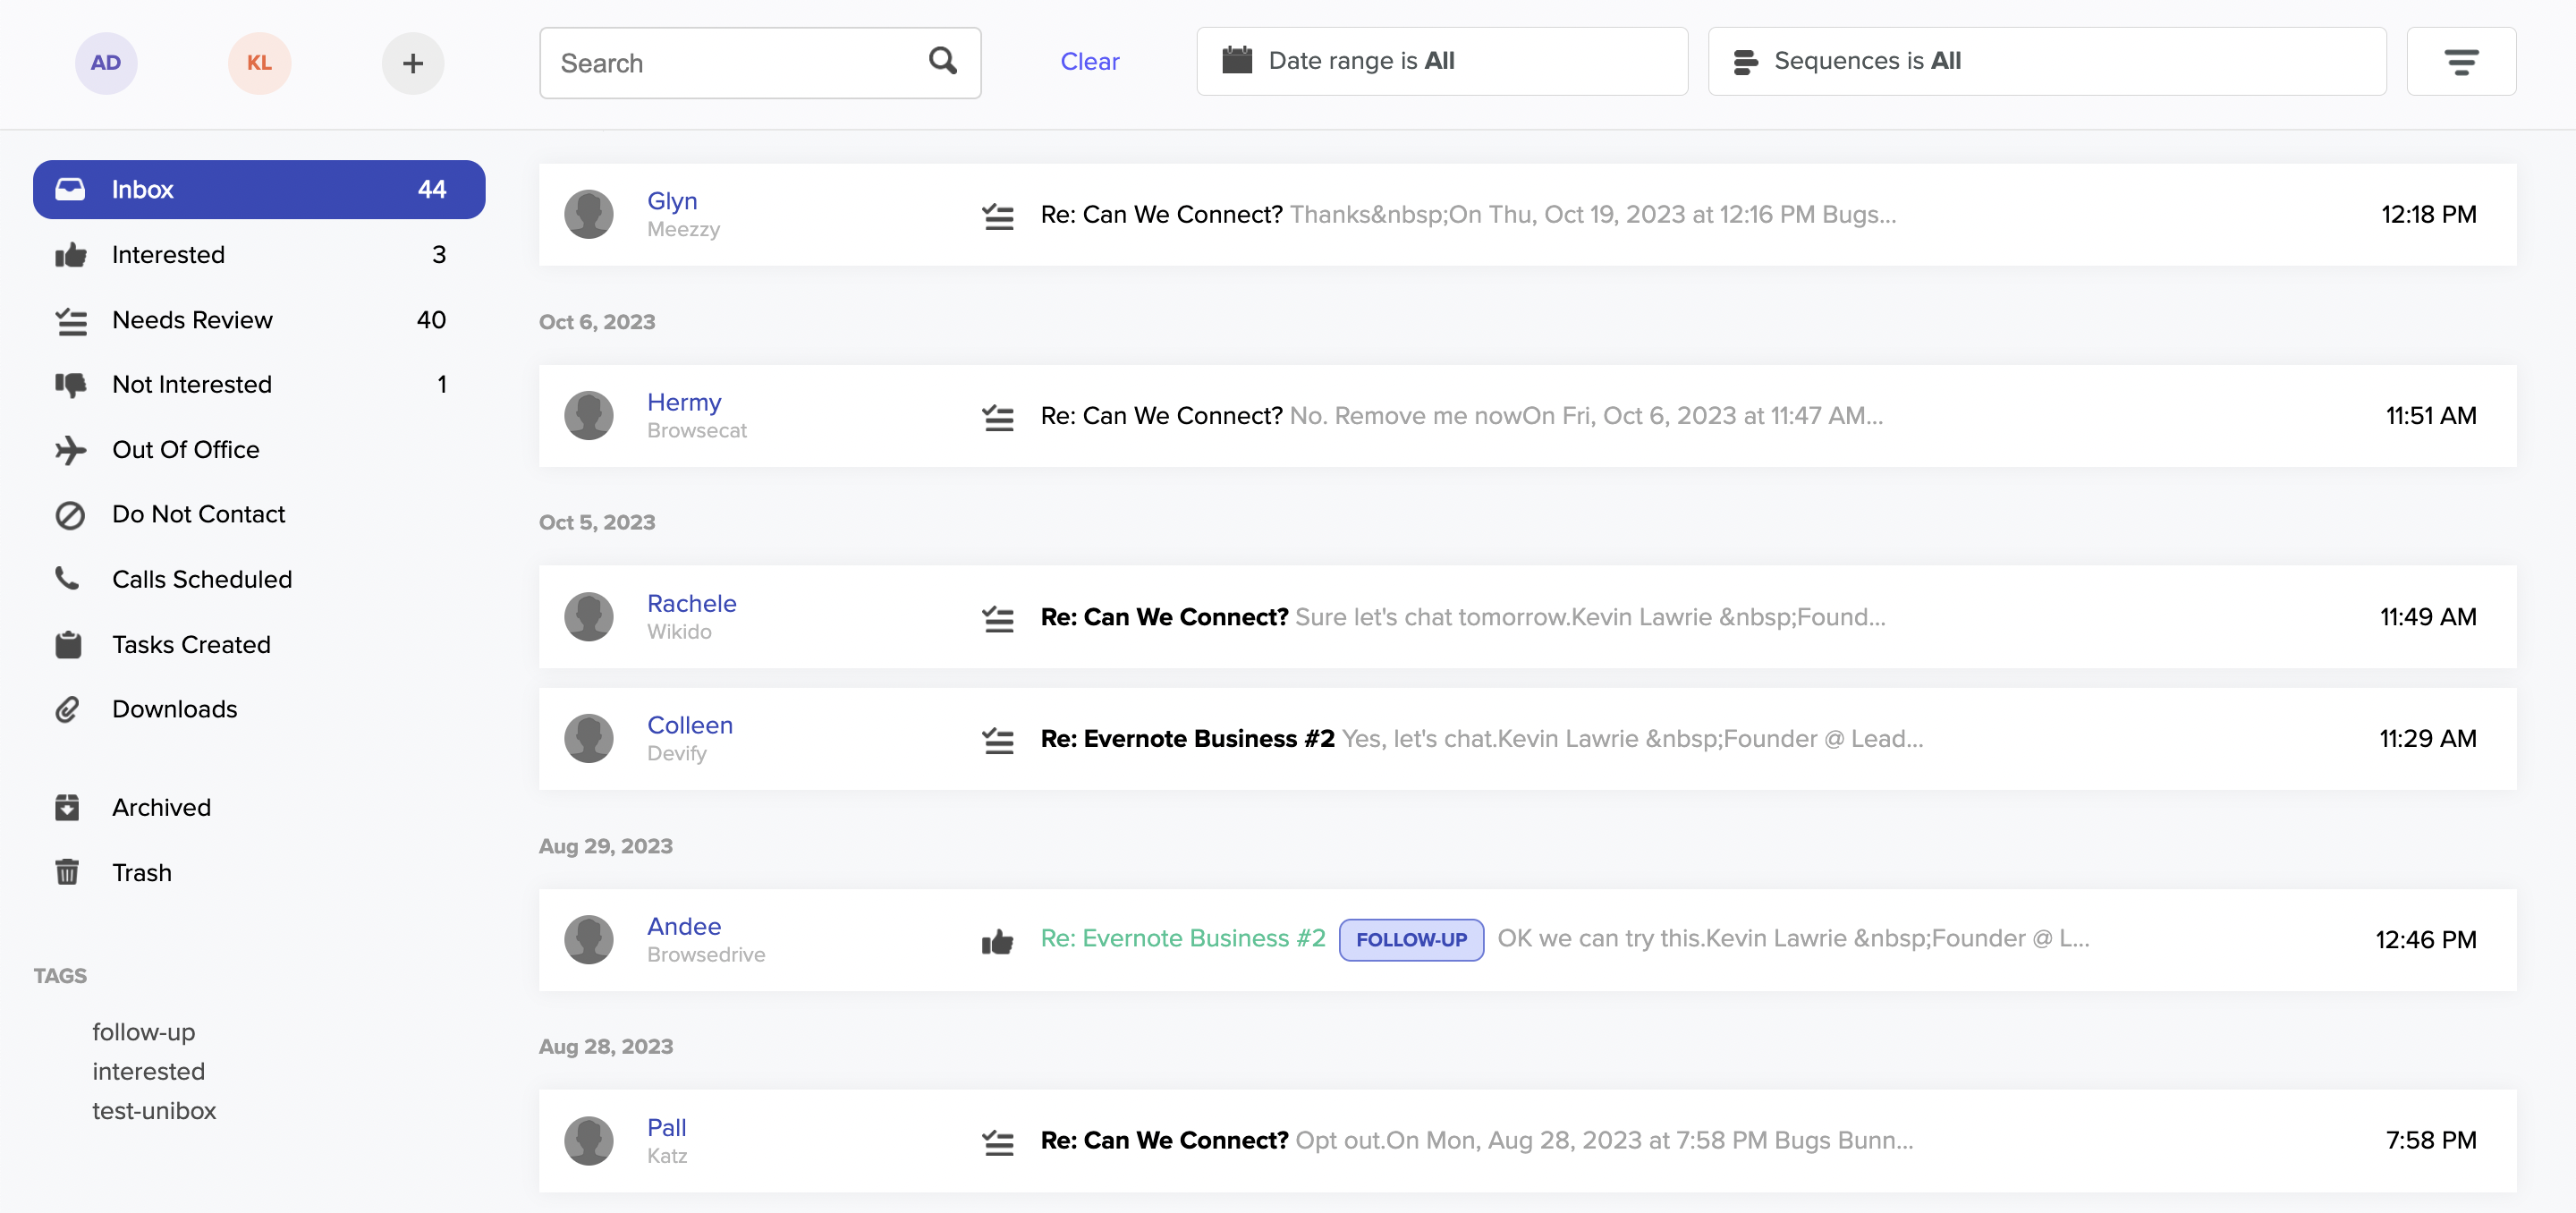
Task: Open the Date range filter dropdown
Action: click(x=1442, y=62)
